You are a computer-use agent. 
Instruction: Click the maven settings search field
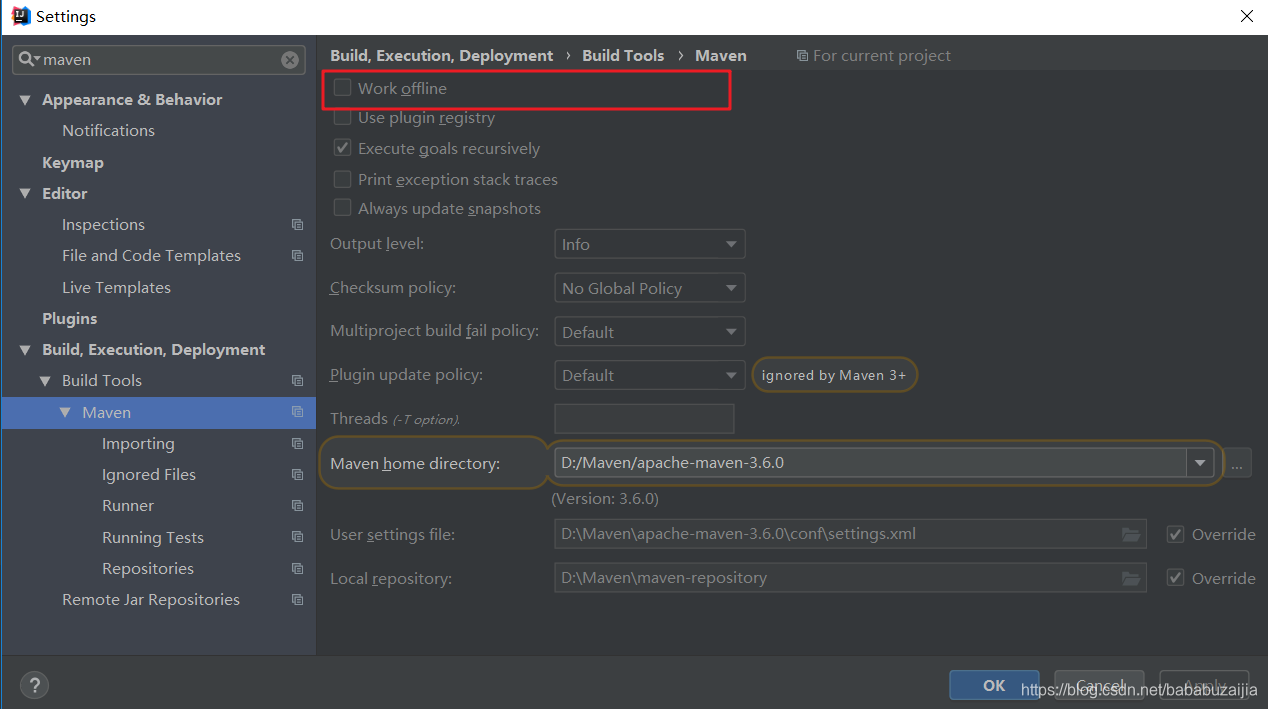point(158,60)
